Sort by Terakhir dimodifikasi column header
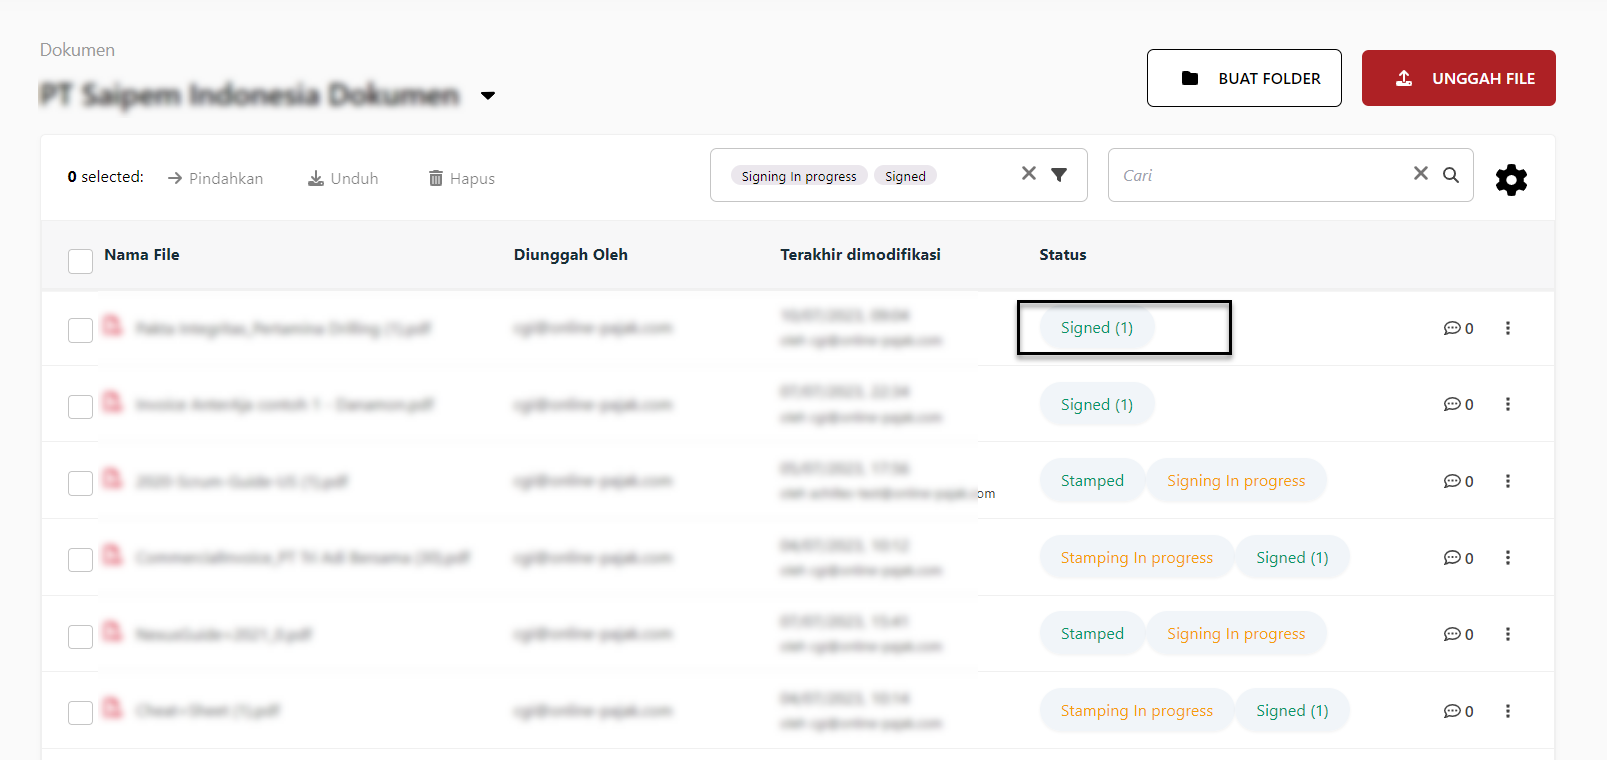Screen dimensions: 1607x760 click(860, 255)
